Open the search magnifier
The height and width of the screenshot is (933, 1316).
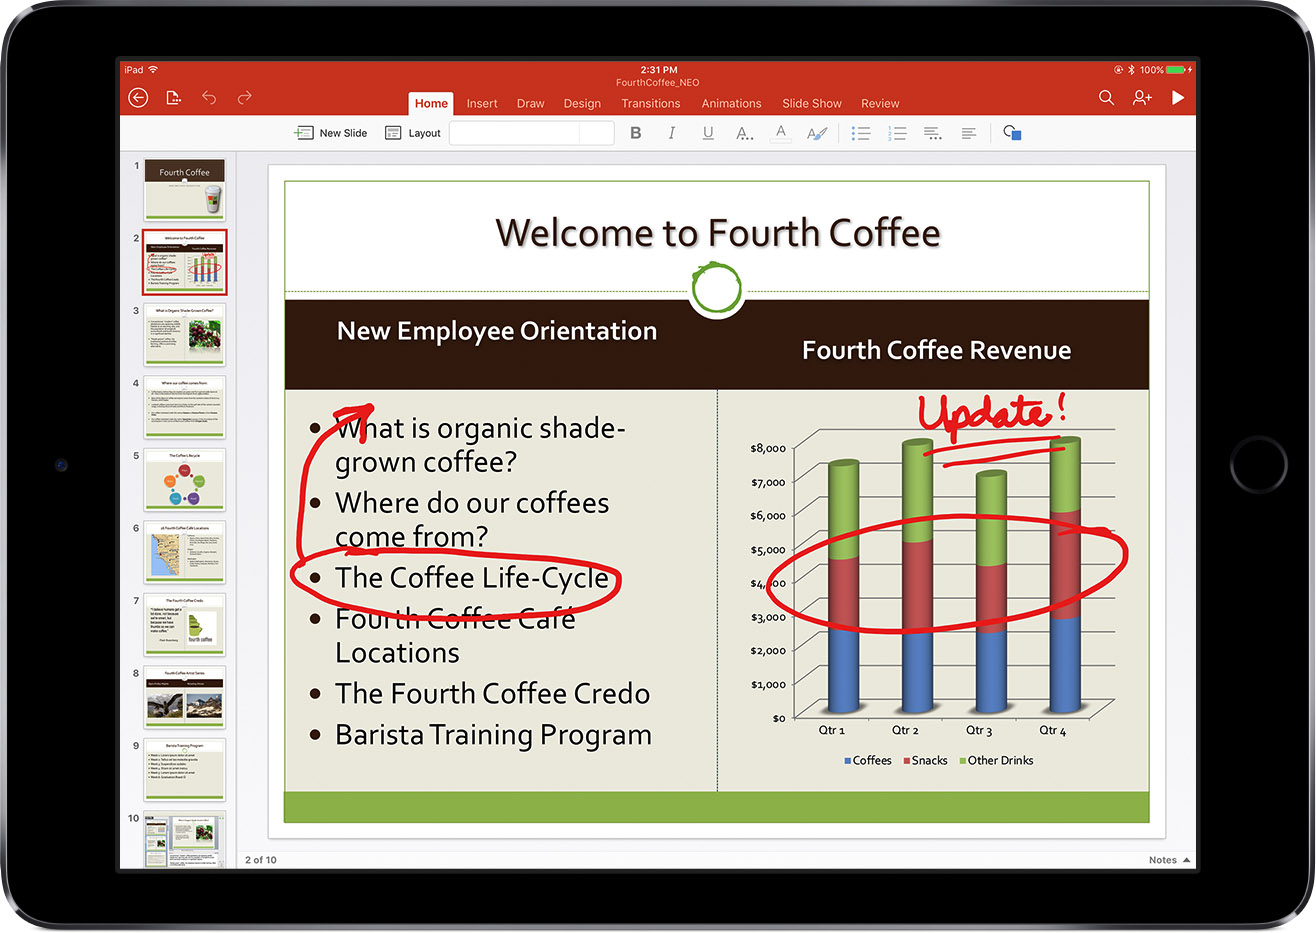[x=1106, y=97]
